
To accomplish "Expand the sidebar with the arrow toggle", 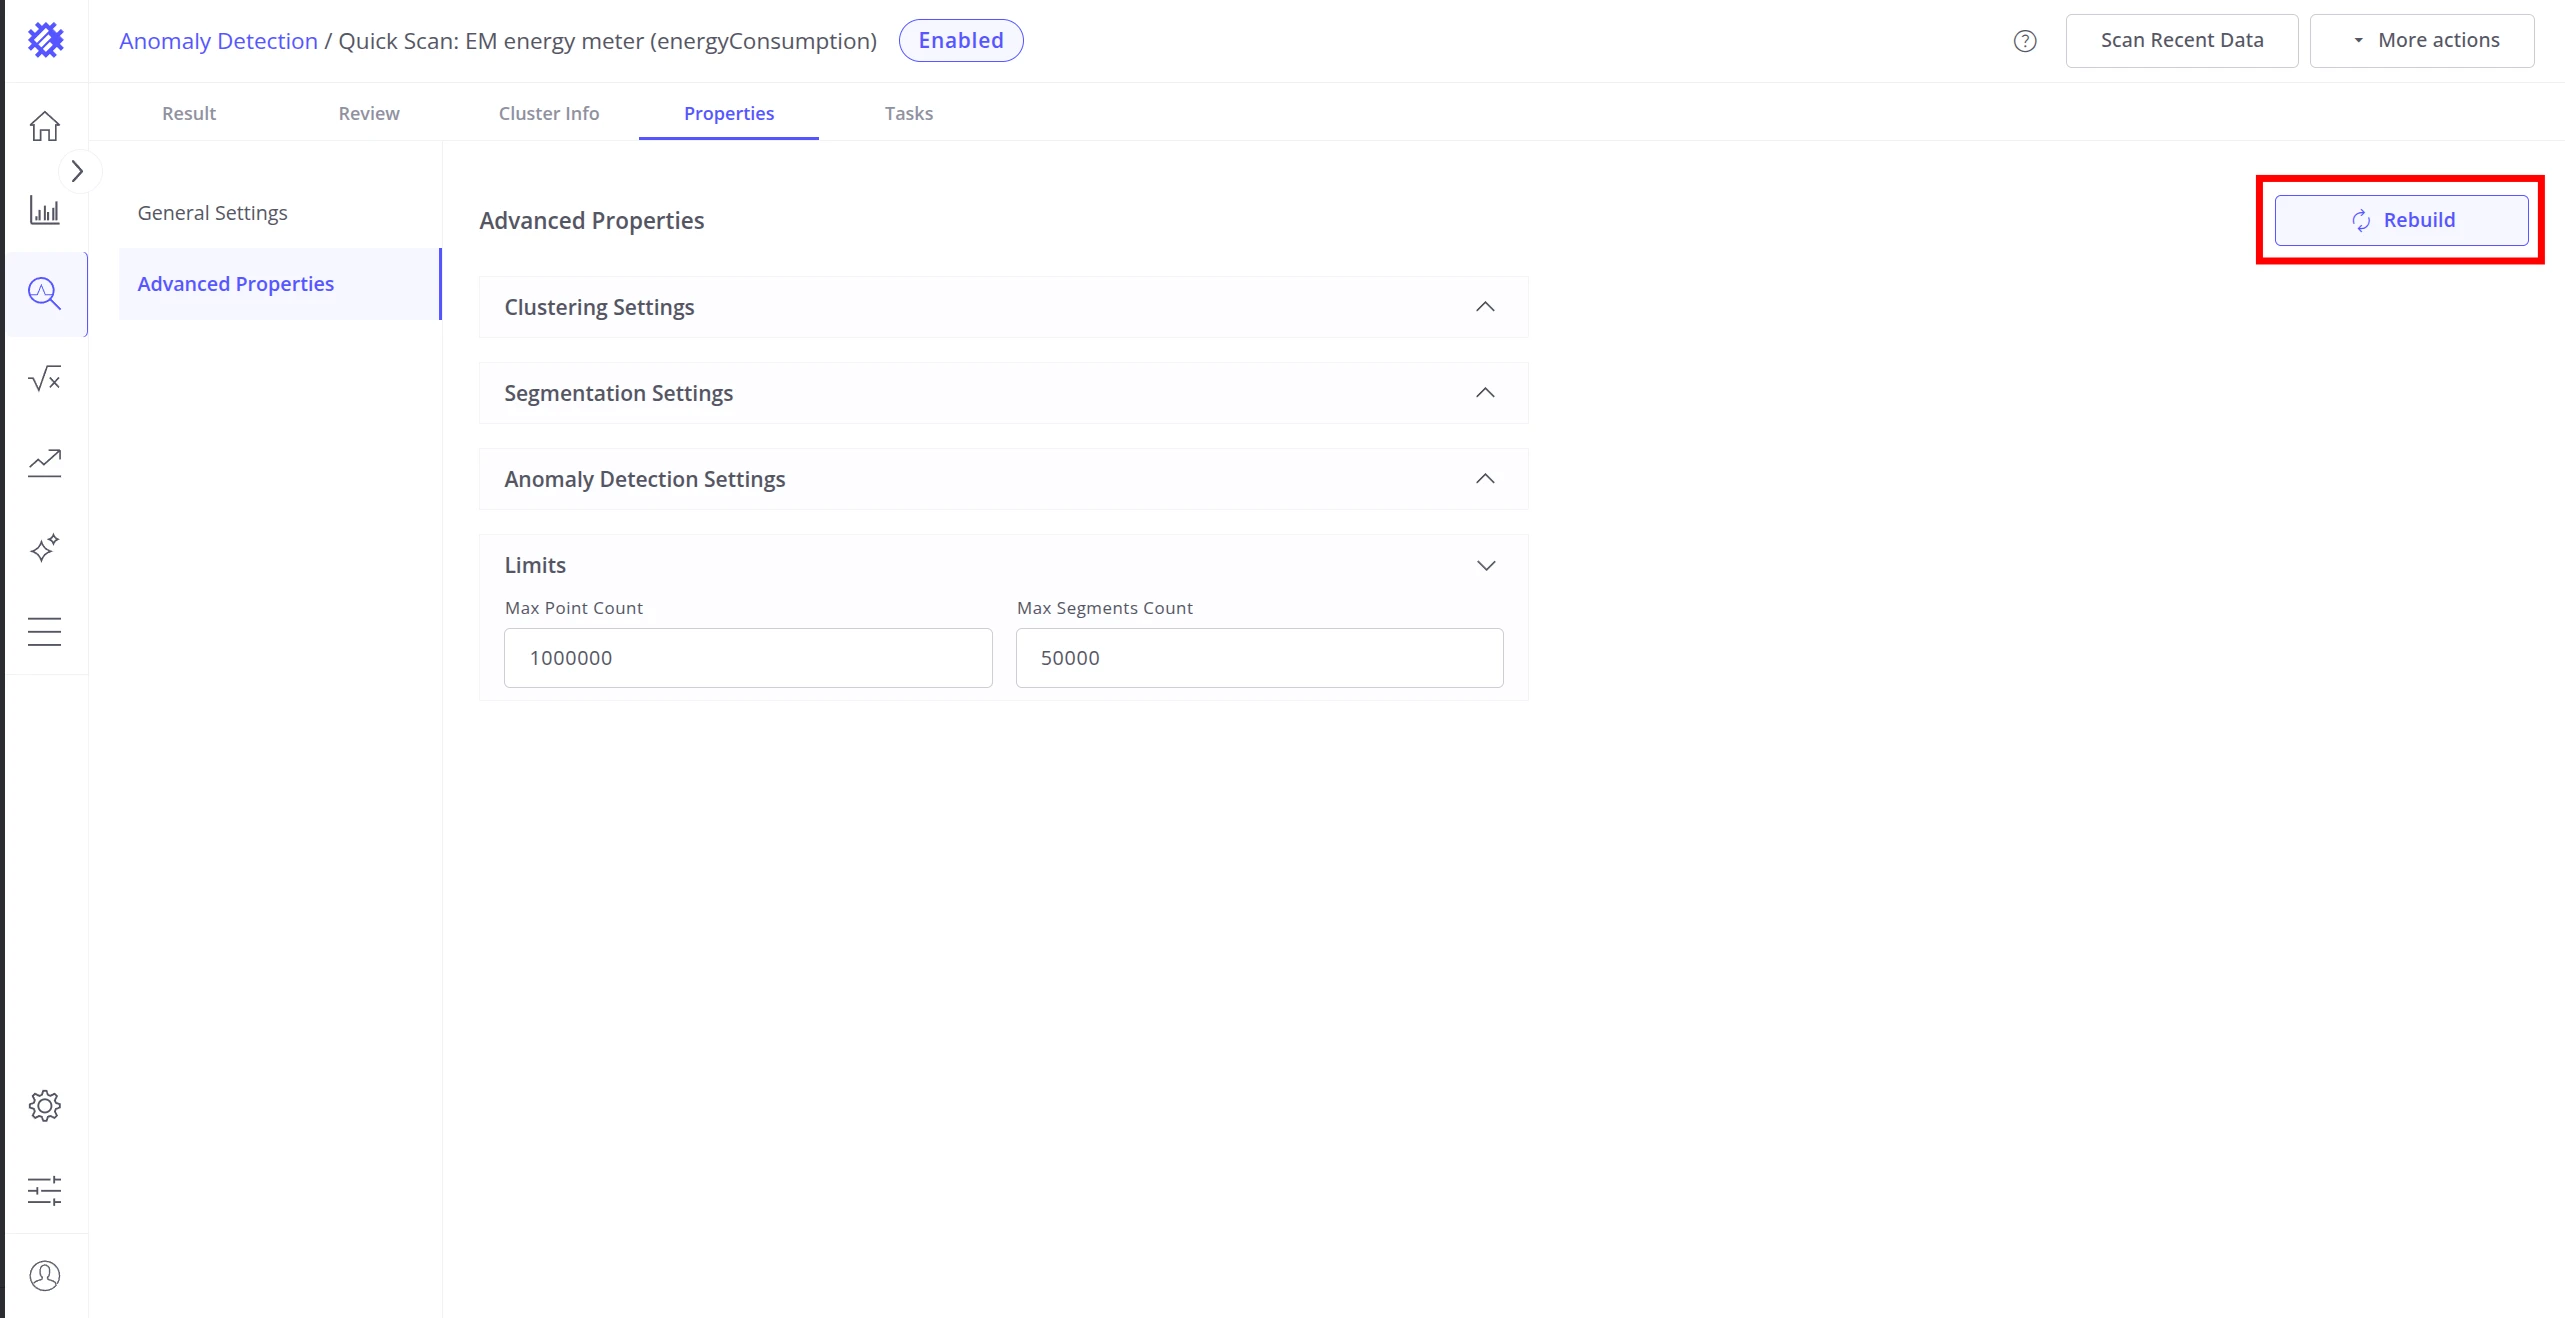I will [x=78, y=172].
